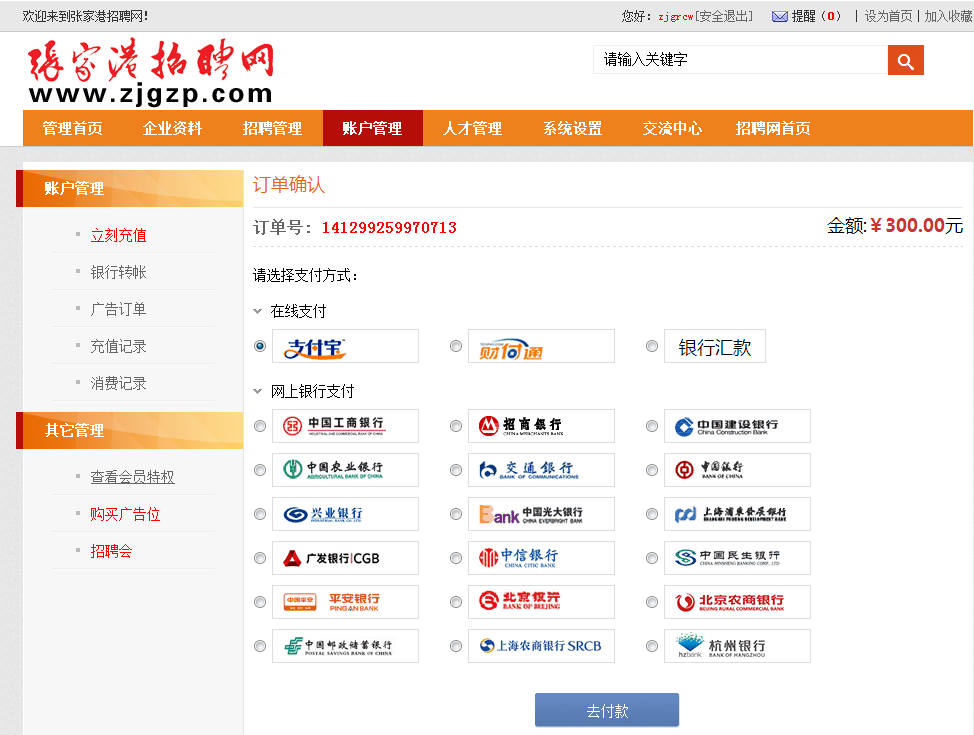
Task: Open the 消费记录 sidebar link
Action: (x=119, y=383)
